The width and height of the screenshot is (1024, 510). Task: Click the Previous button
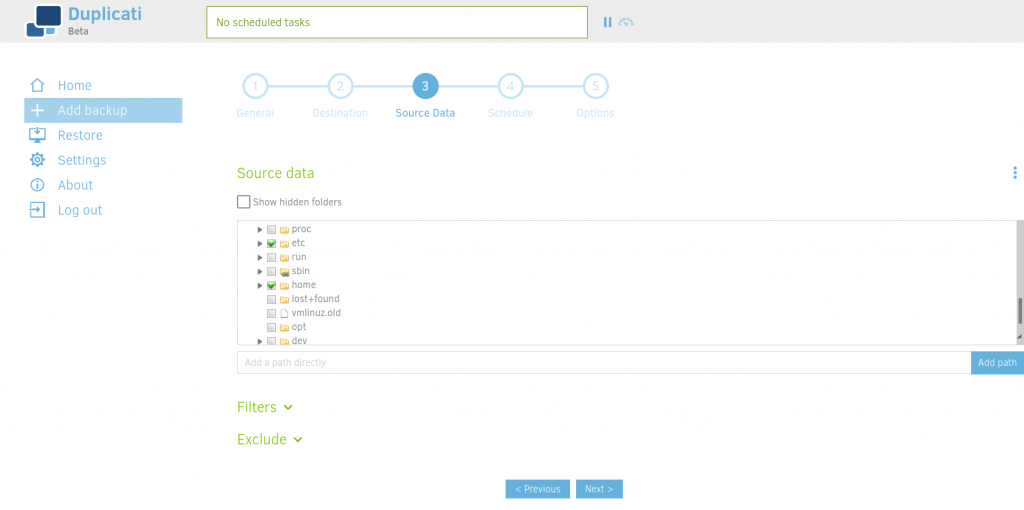click(537, 489)
